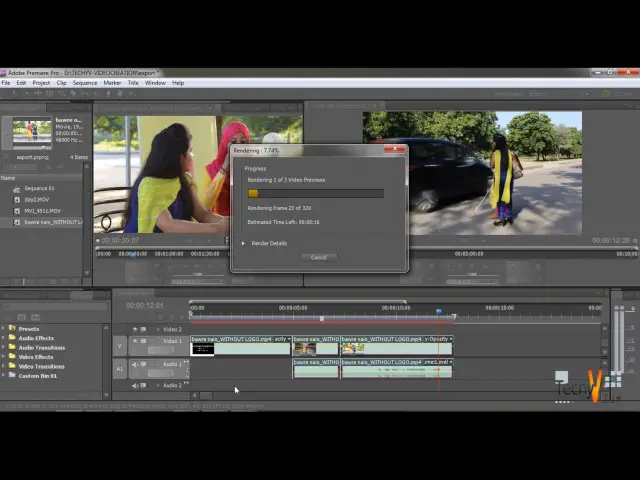This screenshot has height=480, width=640.
Task: Open the Window menu
Action: pyautogui.click(x=155, y=83)
